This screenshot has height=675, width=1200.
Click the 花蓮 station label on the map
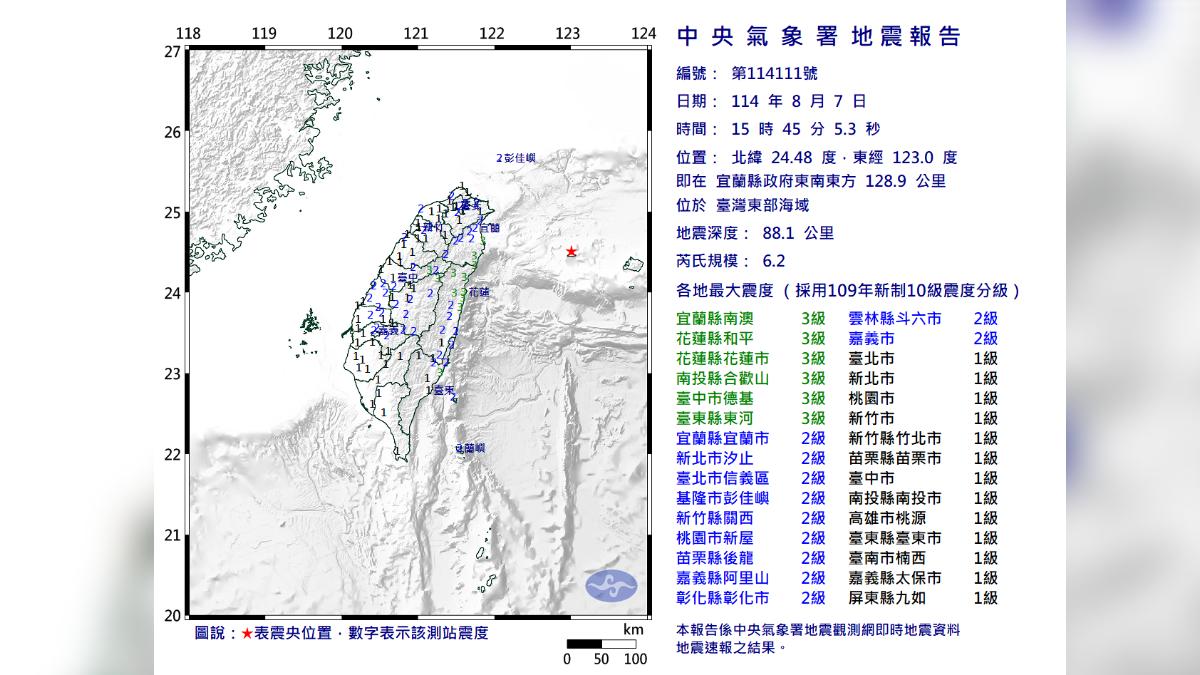pos(478,293)
